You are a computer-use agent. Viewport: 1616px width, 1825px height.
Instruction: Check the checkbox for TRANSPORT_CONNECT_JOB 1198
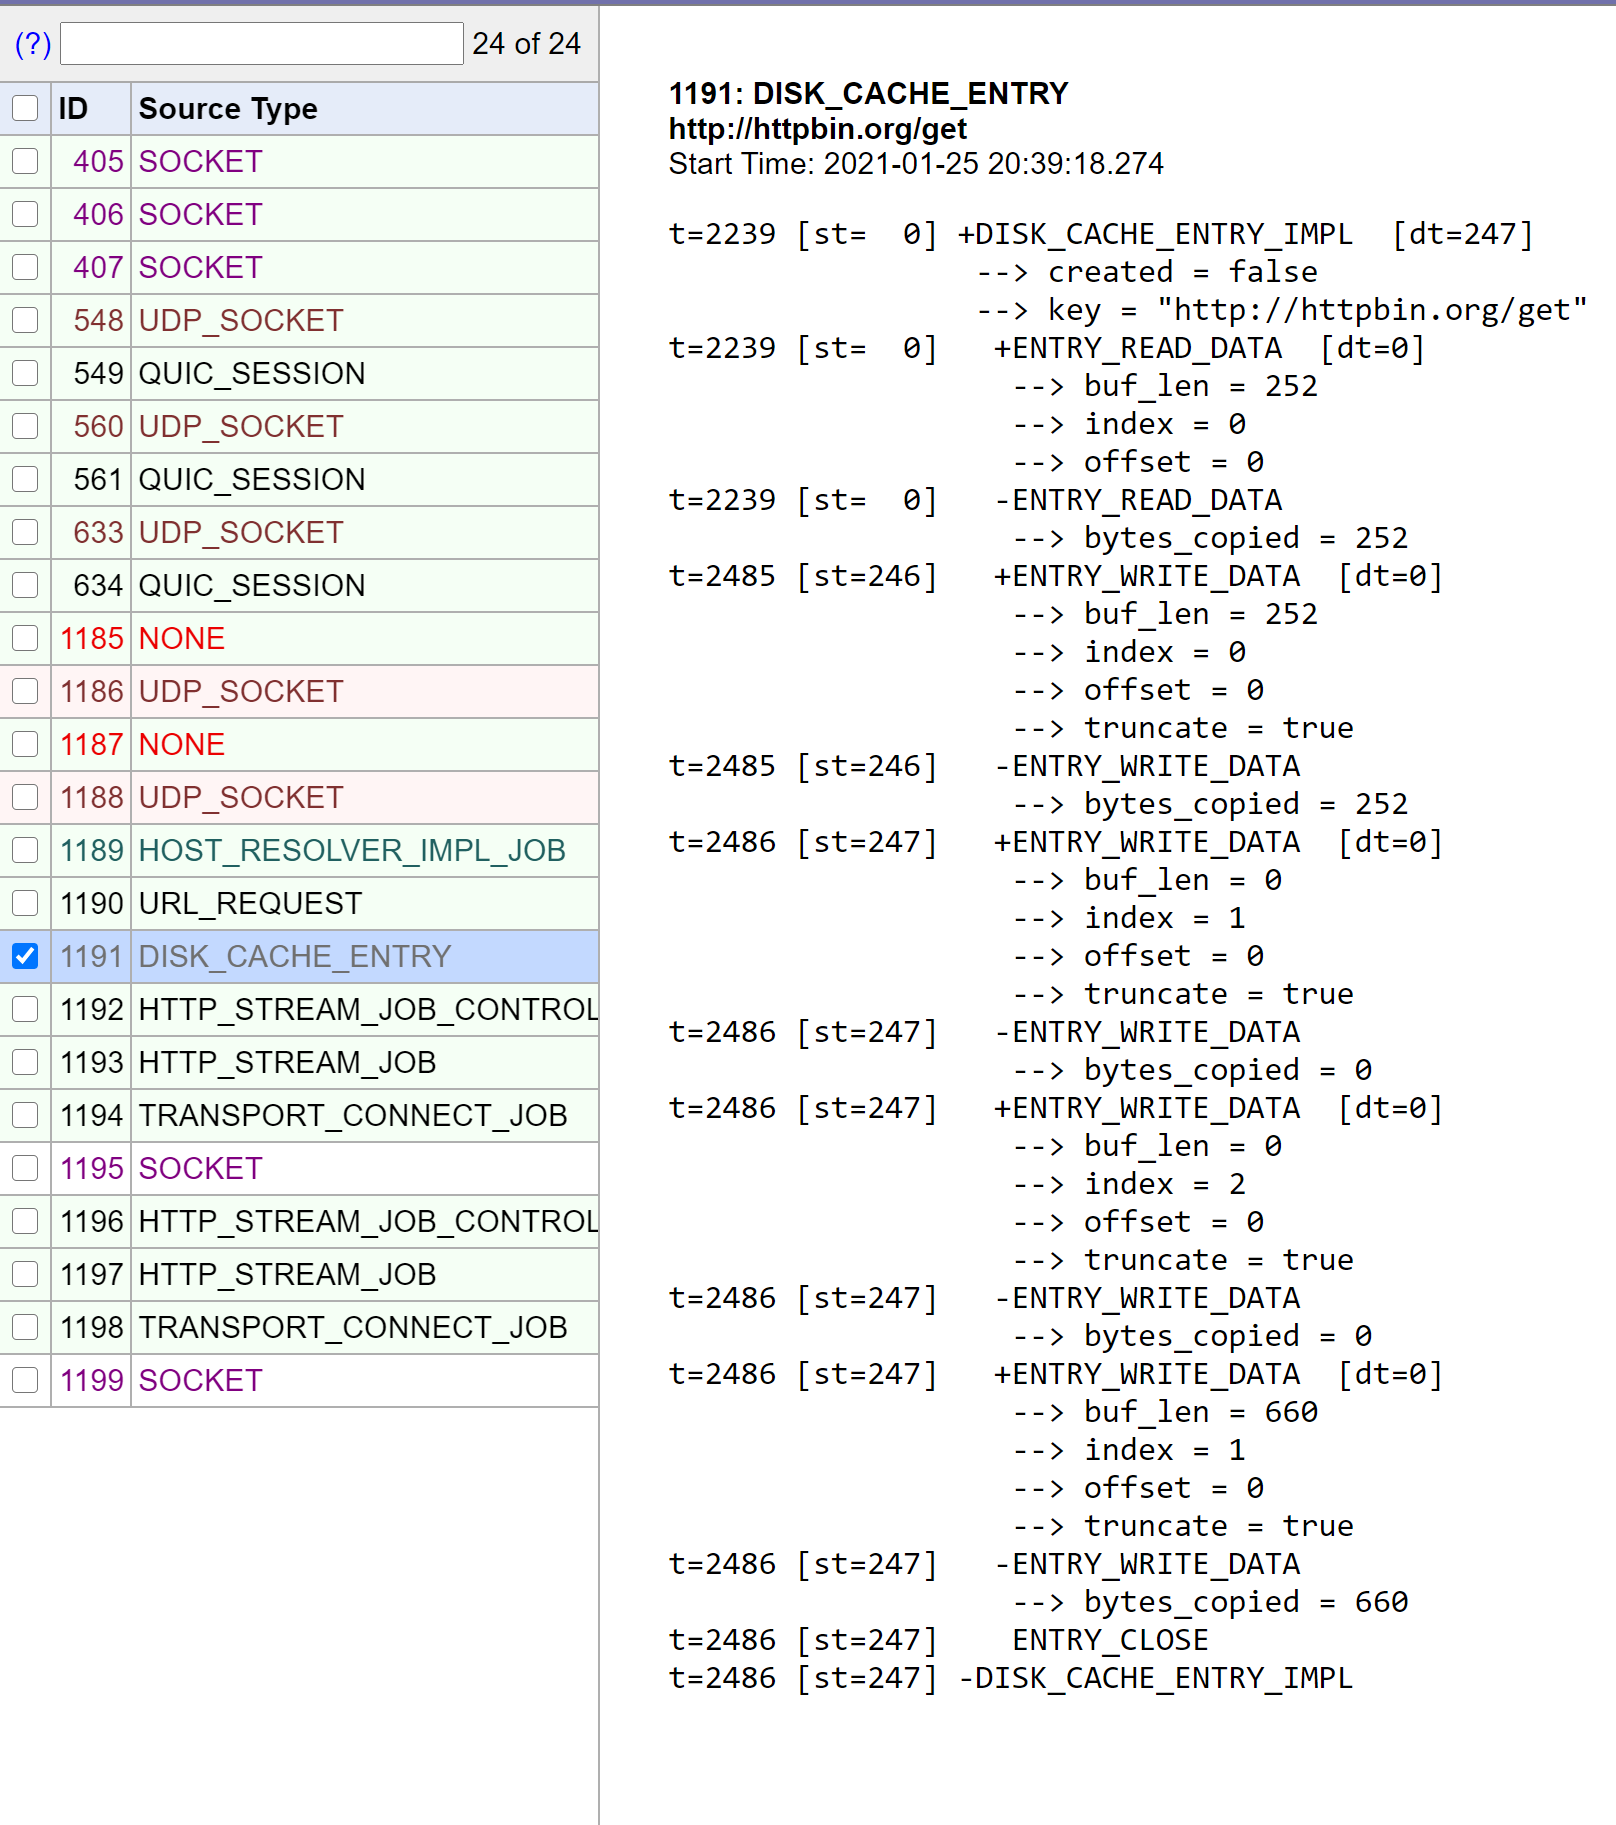[x=25, y=1327]
